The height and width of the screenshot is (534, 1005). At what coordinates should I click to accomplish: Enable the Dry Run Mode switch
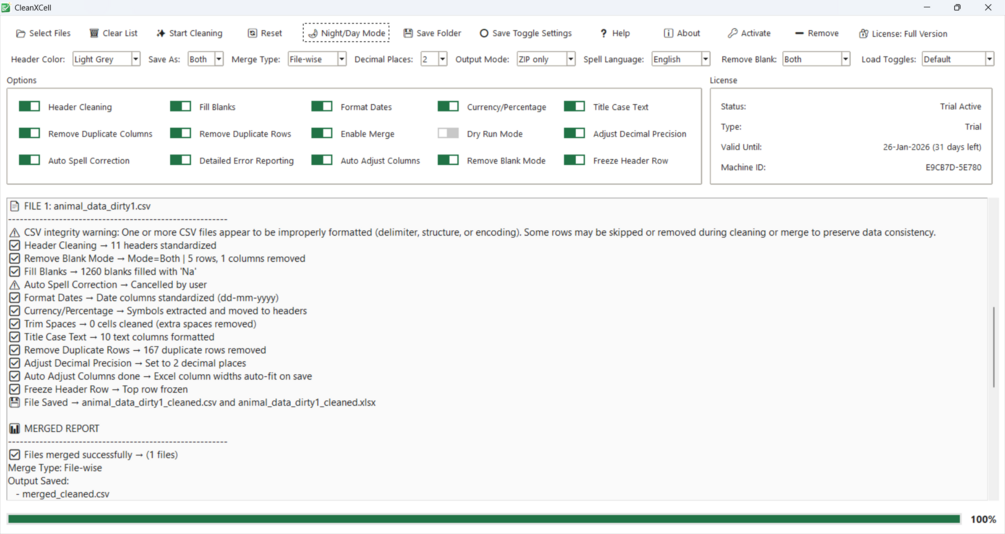pyautogui.click(x=448, y=133)
